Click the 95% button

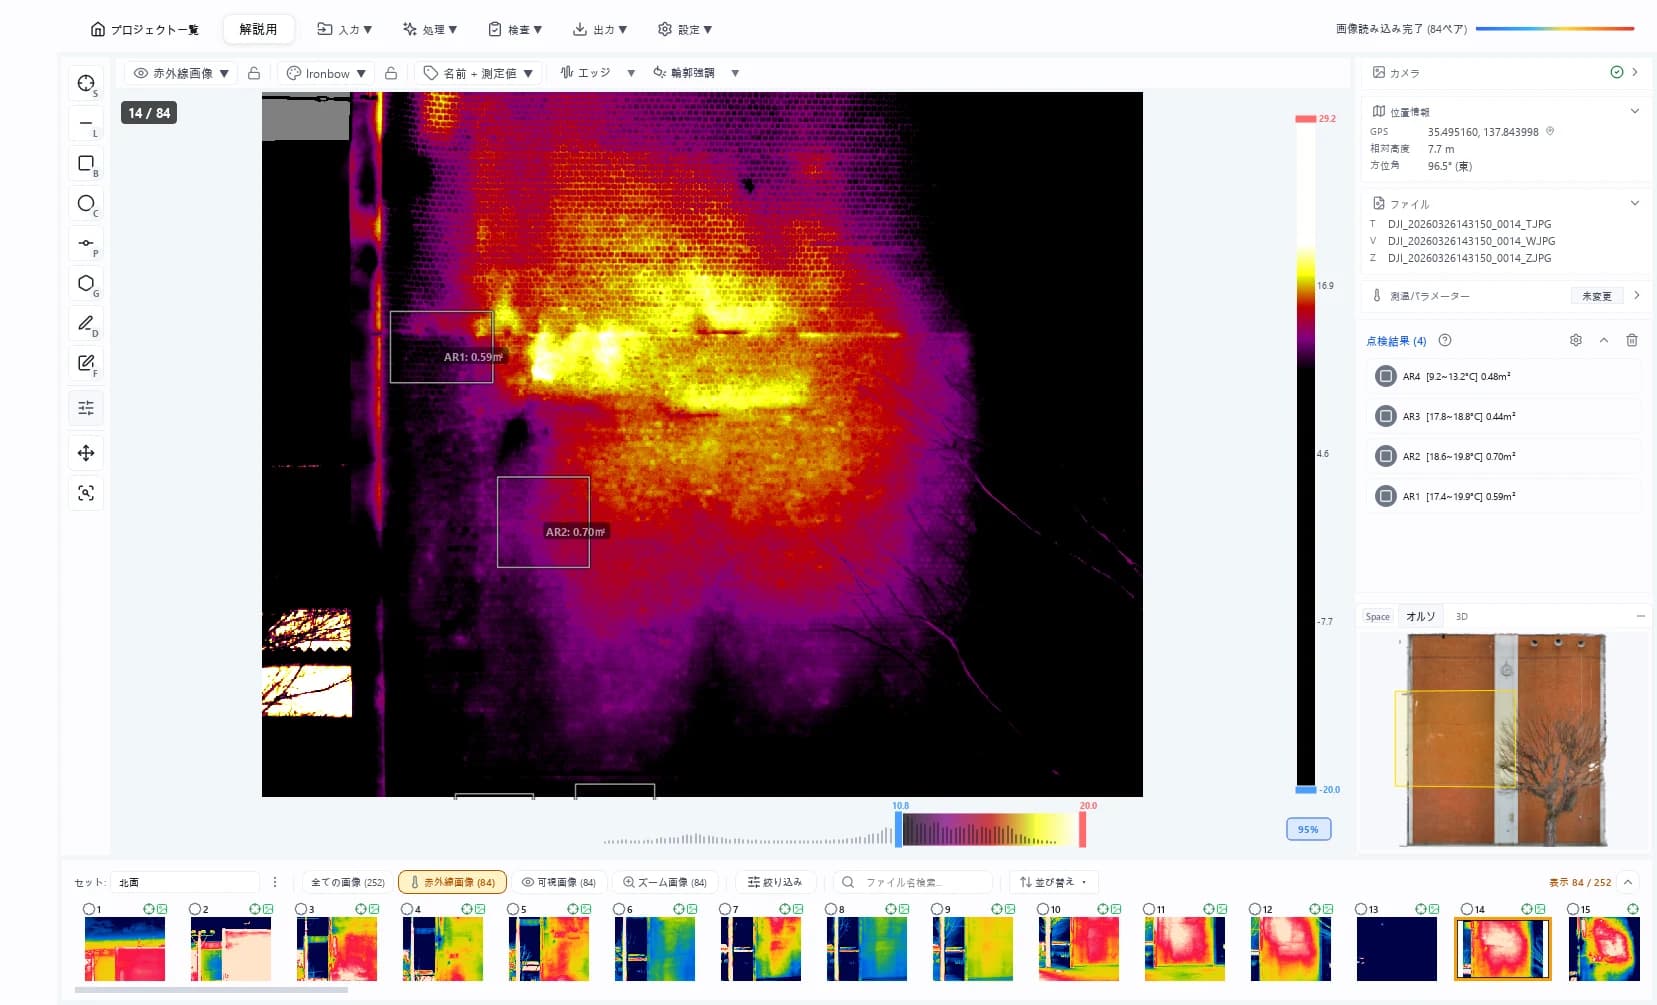coord(1308,829)
